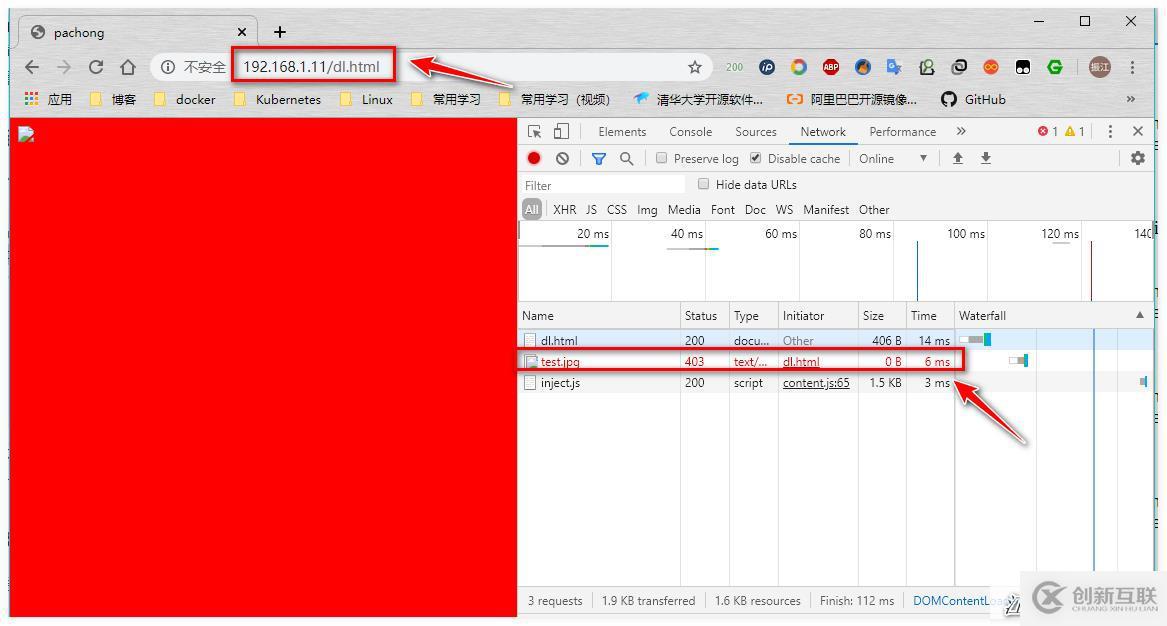Click the content.js:65 initiator link

[x=816, y=383]
